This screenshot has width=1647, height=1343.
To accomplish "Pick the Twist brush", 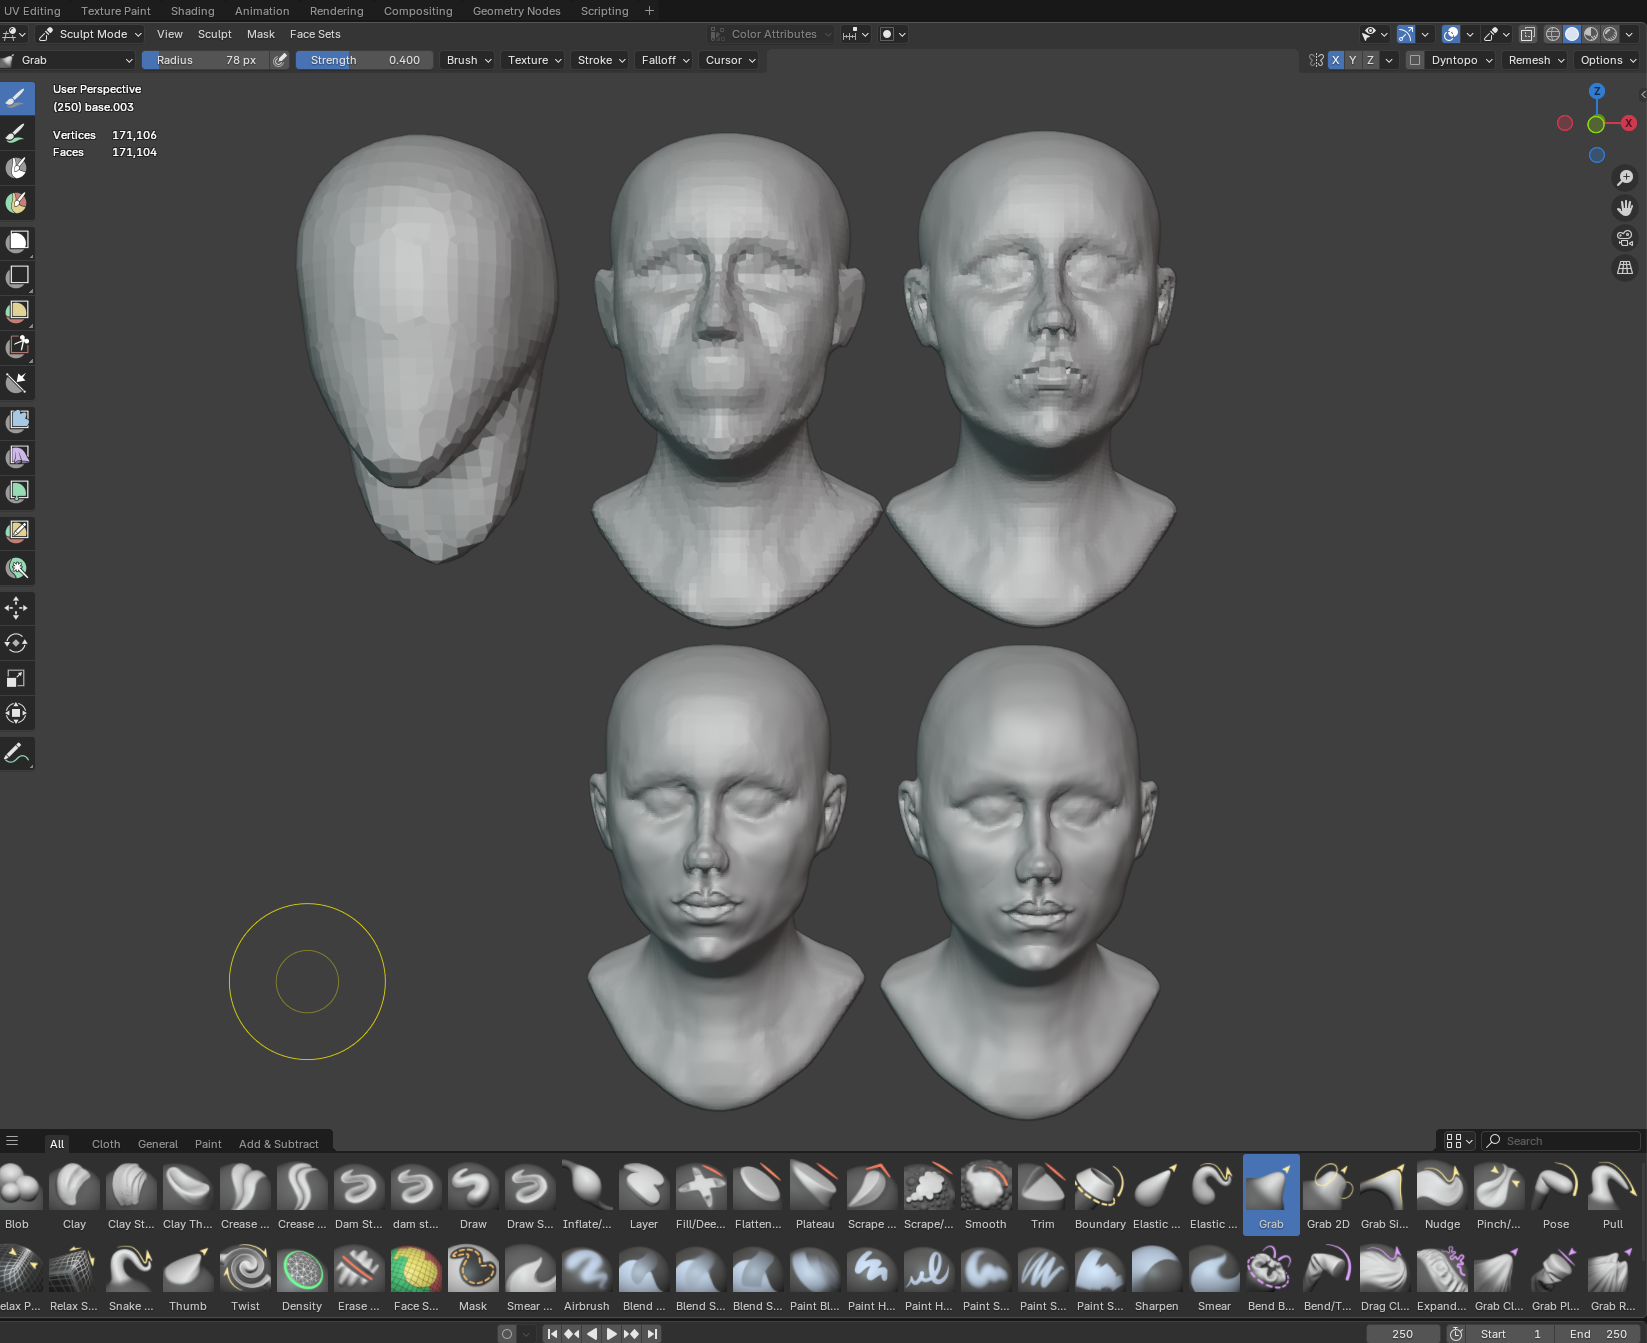I will [245, 1276].
